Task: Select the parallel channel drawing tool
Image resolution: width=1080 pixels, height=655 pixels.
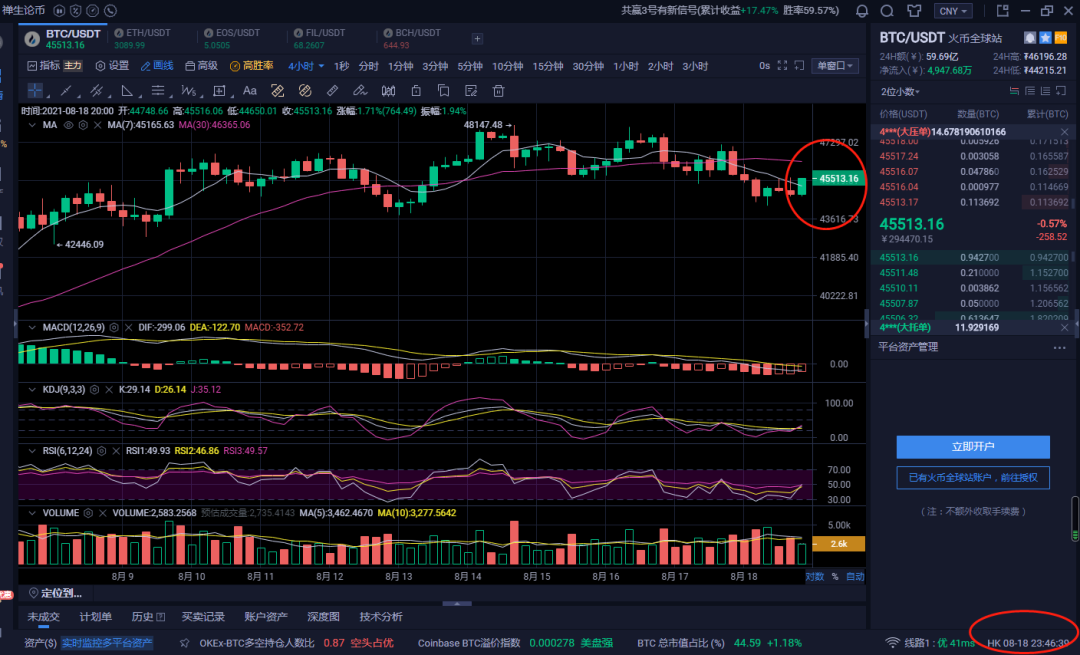Action: [x=96, y=91]
